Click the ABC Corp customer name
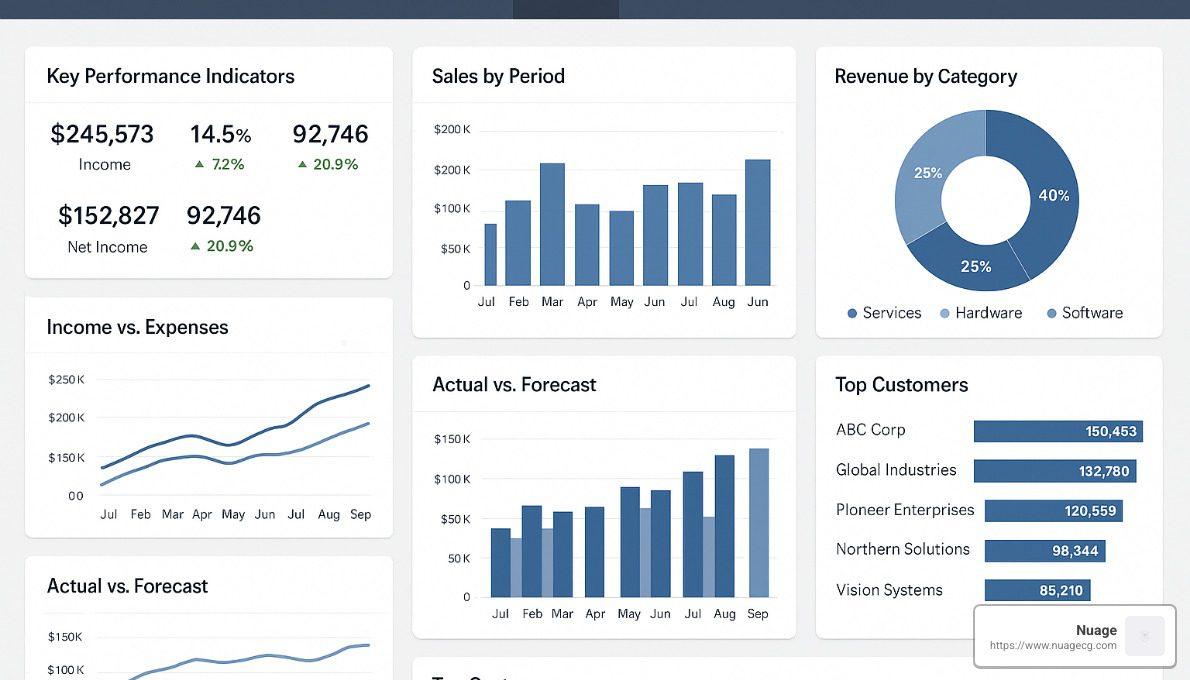Screen dimensions: 1190x680 click(x=870, y=430)
